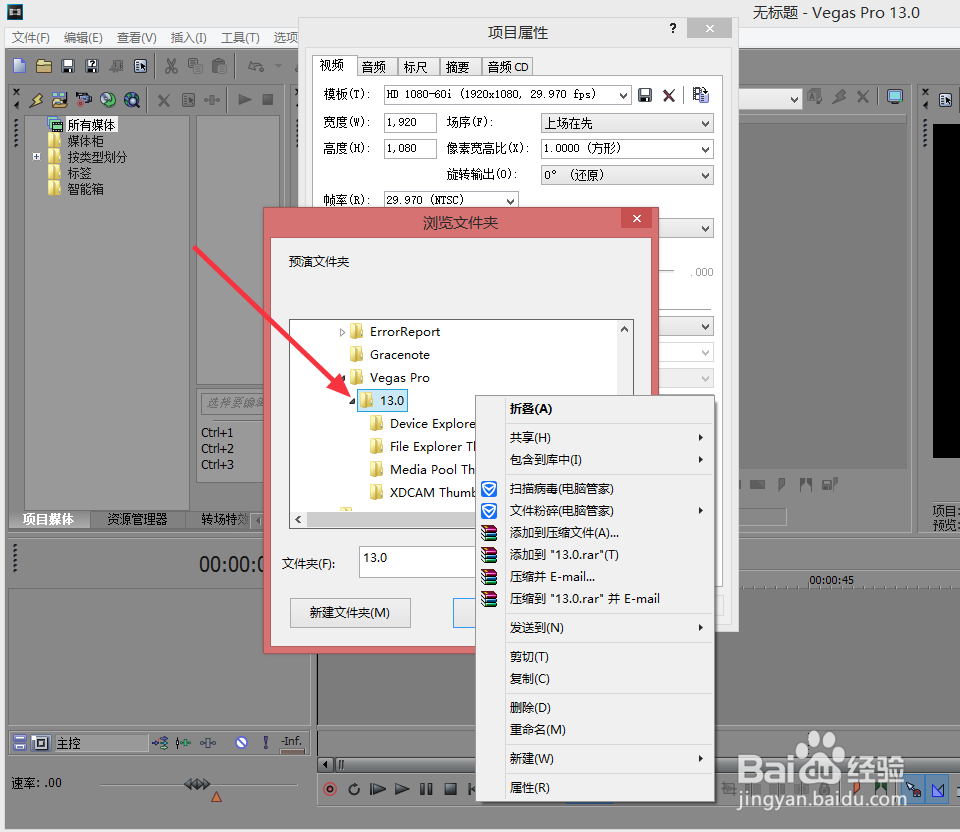Click the Undo arrow icon

point(255,66)
